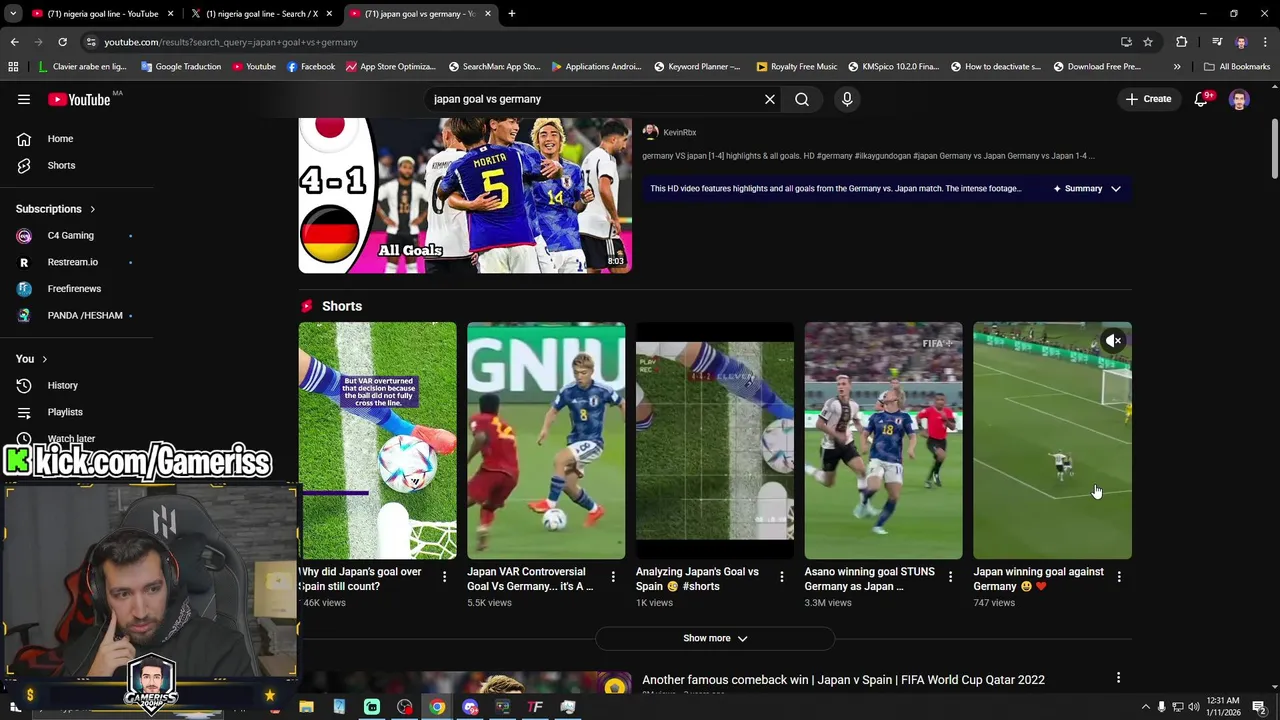Open Another famous comeback win video title
Screen dimensions: 1280x720
click(843, 680)
